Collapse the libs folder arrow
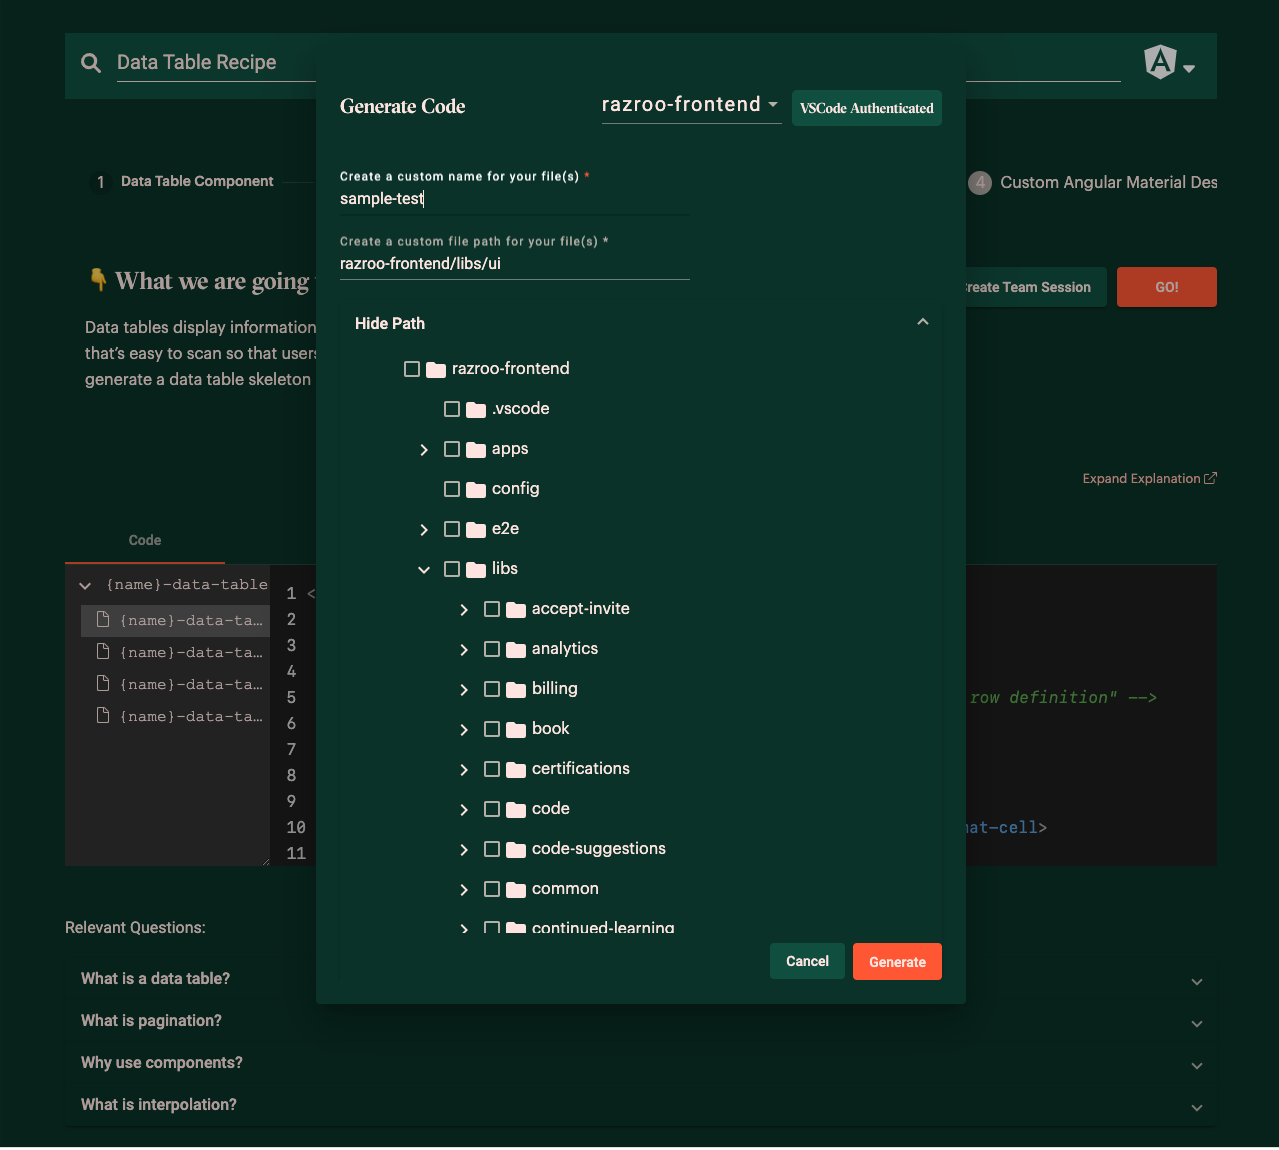 point(424,570)
